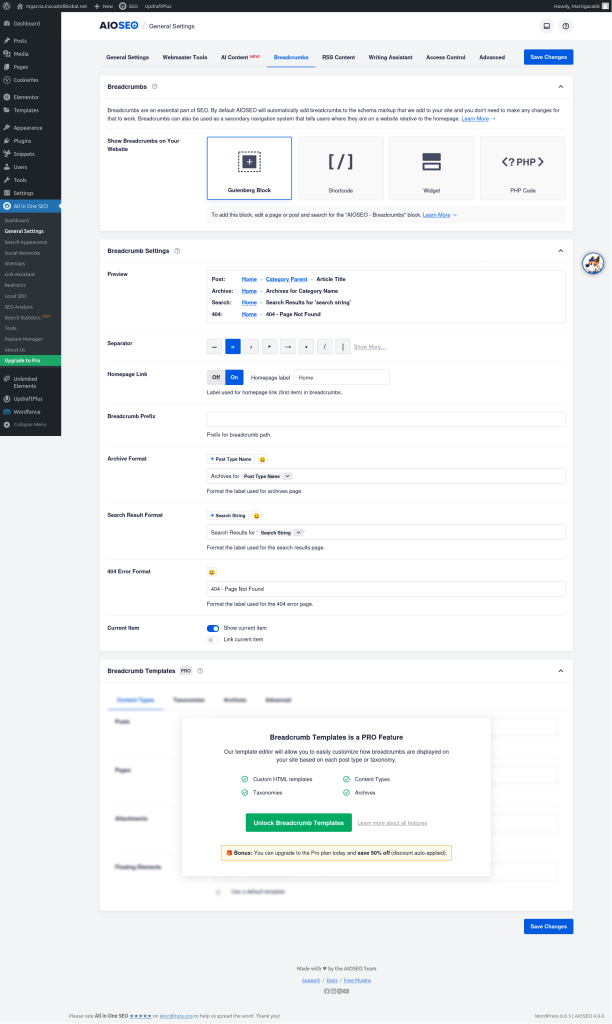Click the emoji picker for Archive Format
The height and width of the screenshot is (1024, 612).
(263, 459)
